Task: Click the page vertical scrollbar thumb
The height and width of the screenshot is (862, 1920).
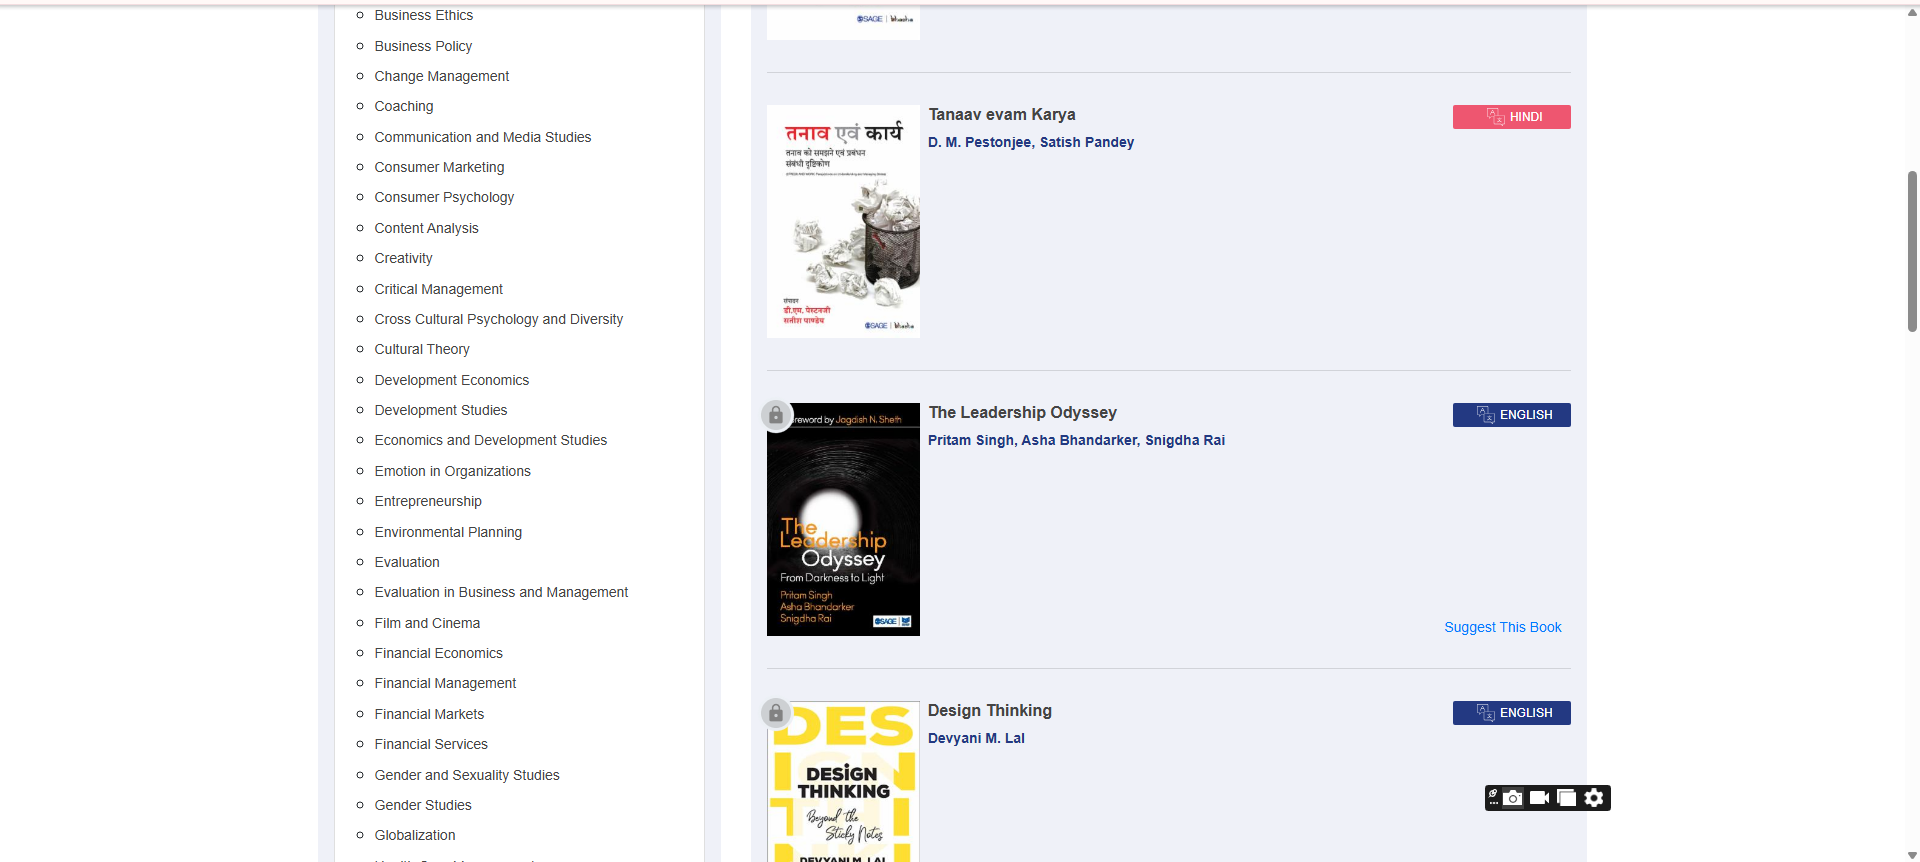Action: click(1912, 250)
